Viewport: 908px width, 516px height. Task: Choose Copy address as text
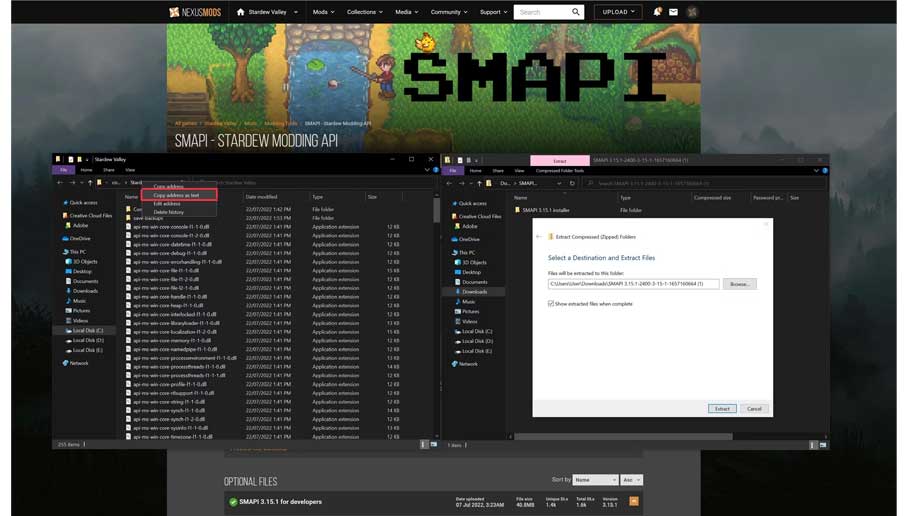[179, 195]
